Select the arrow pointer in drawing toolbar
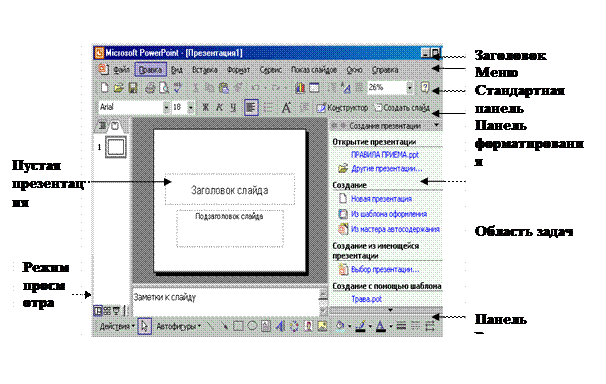This screenshot has width=606, height=384. [x=145, y=326]
